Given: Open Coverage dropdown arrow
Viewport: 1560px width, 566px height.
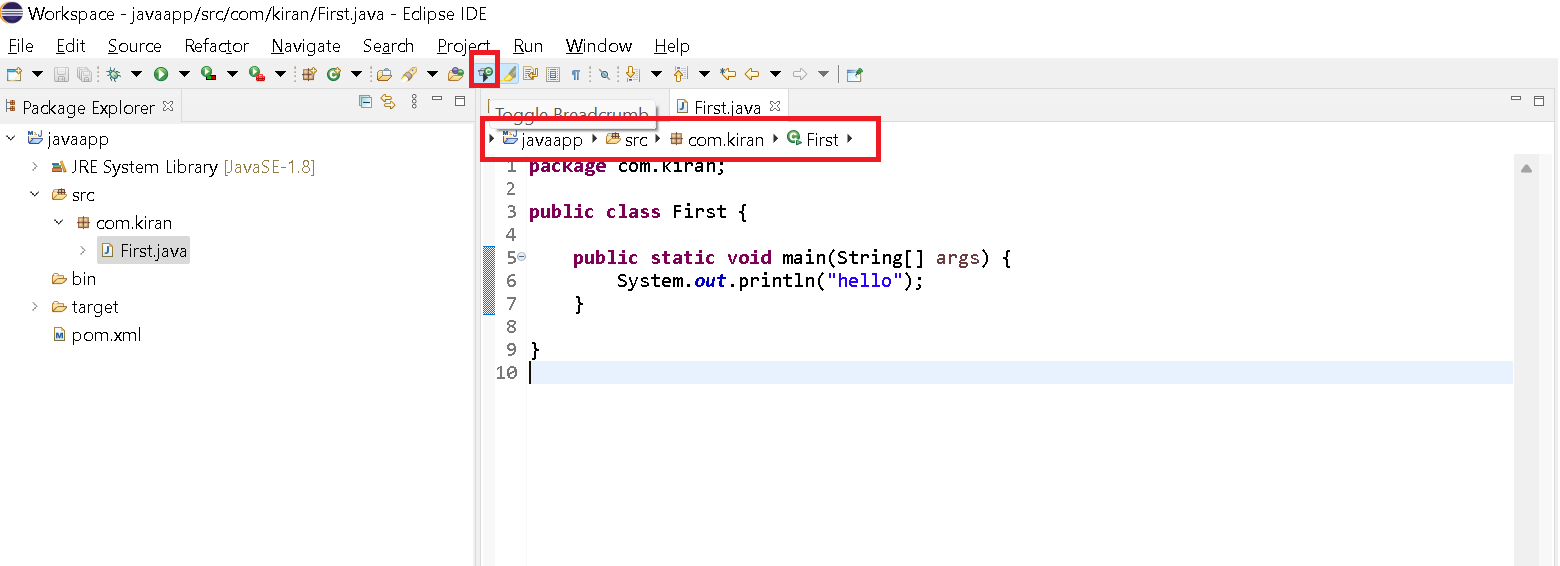Looking at the screenshot, I should click(x=232, y=74).
